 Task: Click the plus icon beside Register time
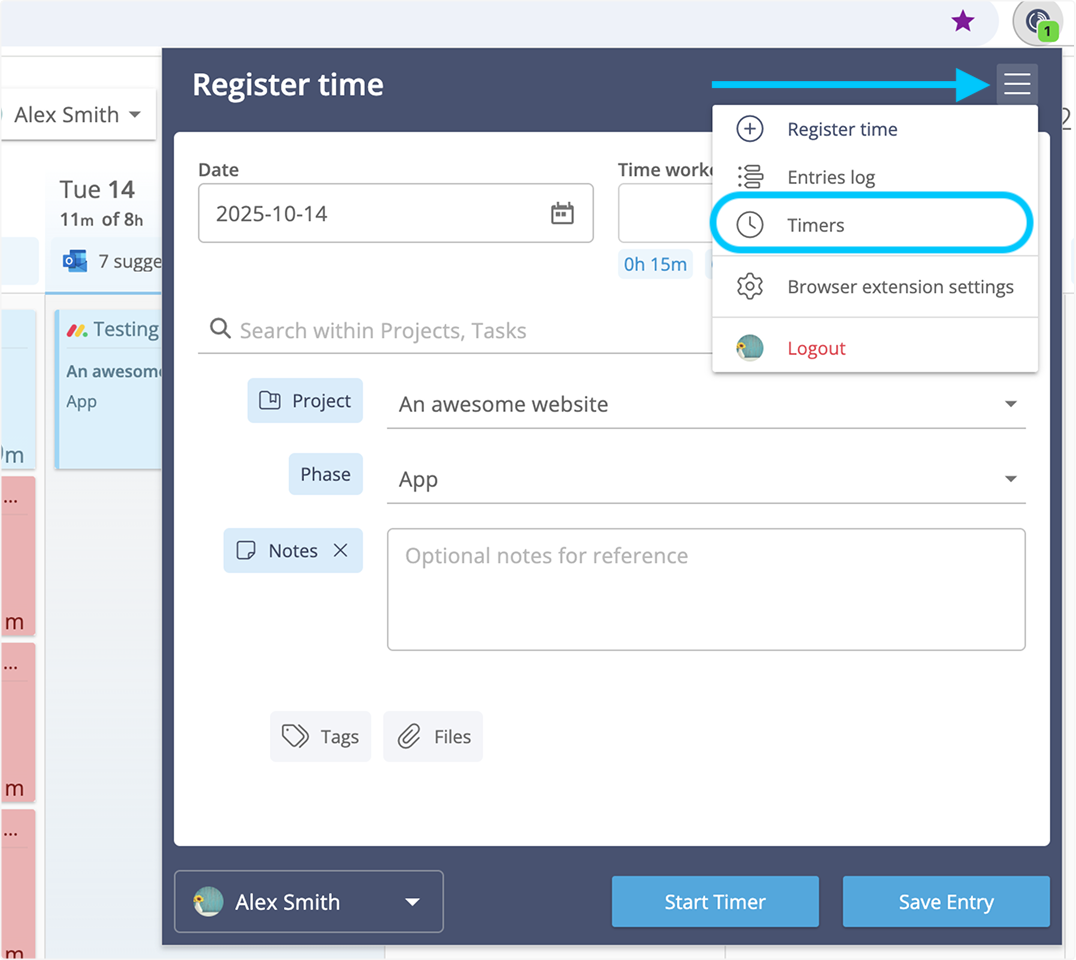(749, 128)
